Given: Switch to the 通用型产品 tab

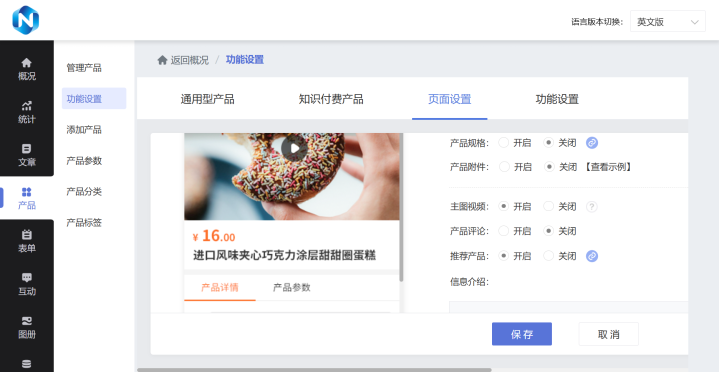Looking at the screenshot, I should click(207, 99).
